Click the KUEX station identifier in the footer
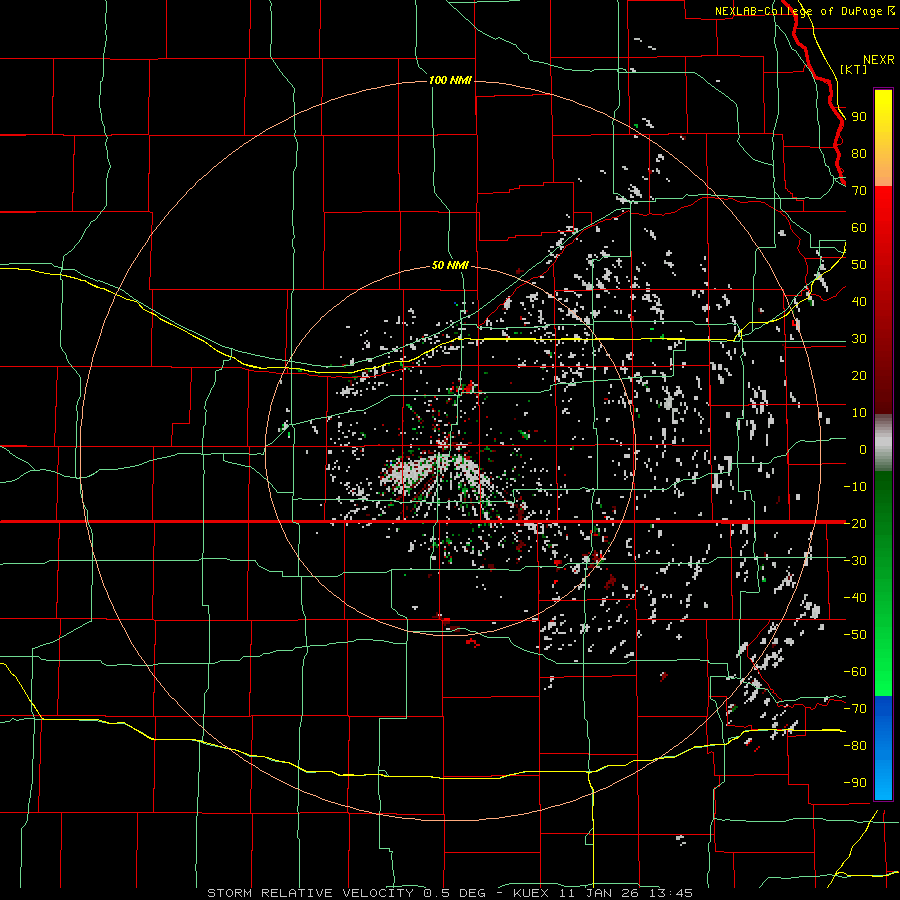Screen dimensions: 900x900 click(530, 893)
